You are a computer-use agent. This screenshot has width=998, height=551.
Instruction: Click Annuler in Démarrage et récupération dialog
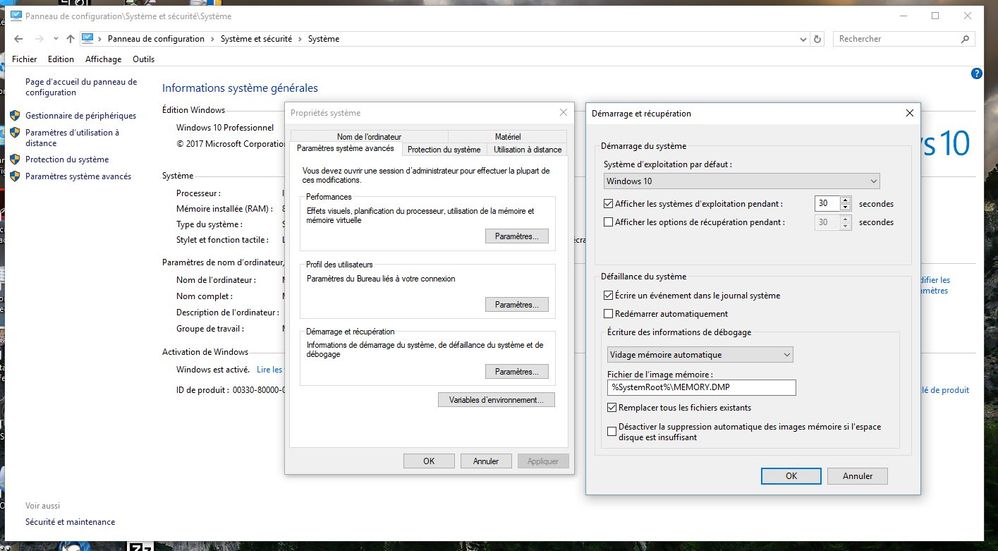click(857, 476)
